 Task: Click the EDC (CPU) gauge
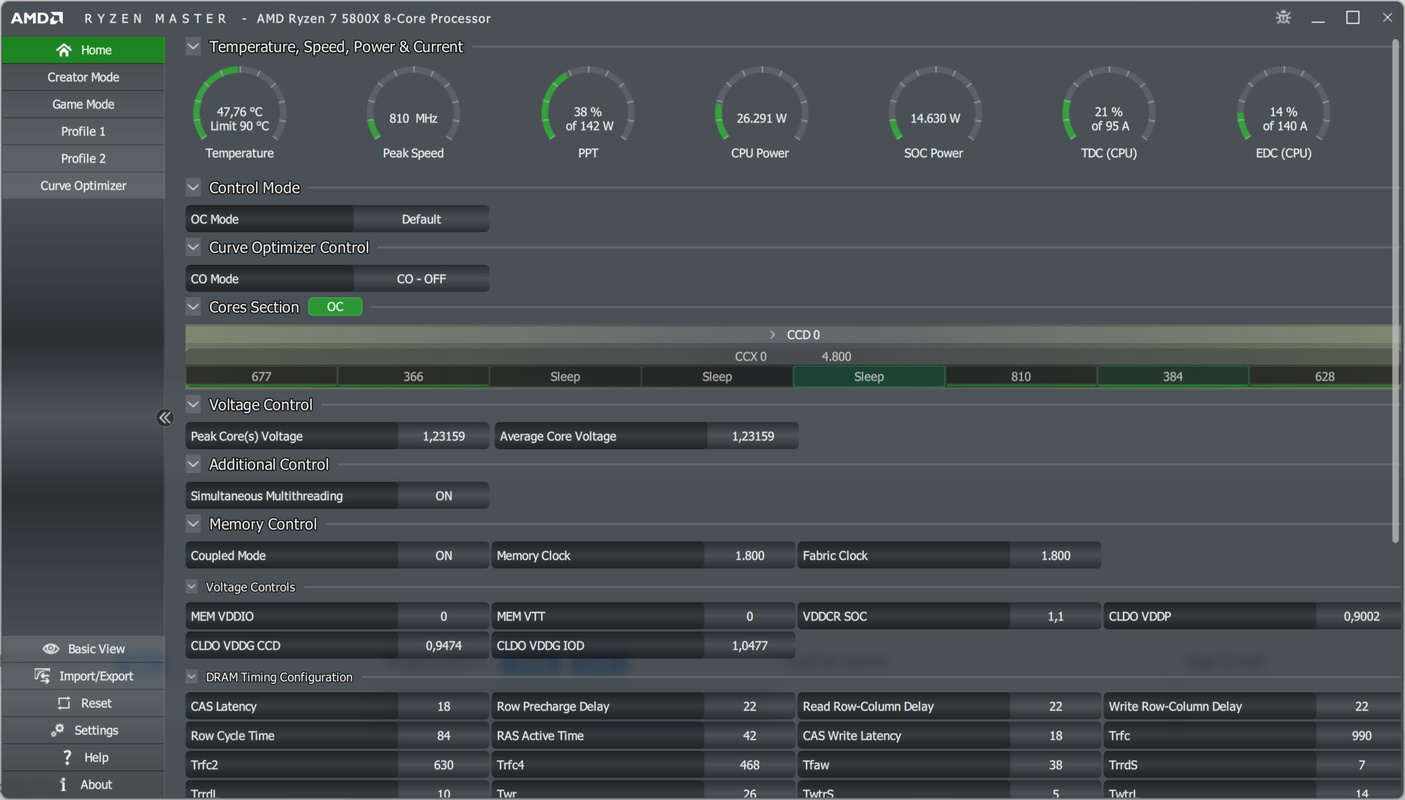(x=1283, y=112)
